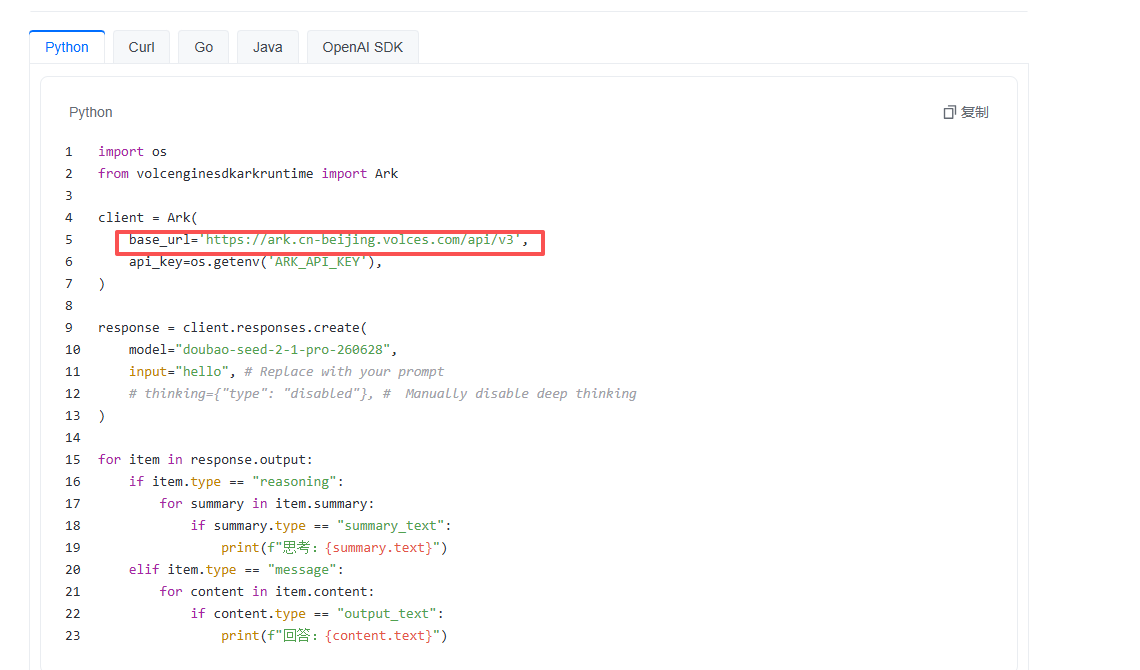This screenshot has width=1140, height=670.
Task: Click the 复制 copy button label
Action: [x=974, y=112]
